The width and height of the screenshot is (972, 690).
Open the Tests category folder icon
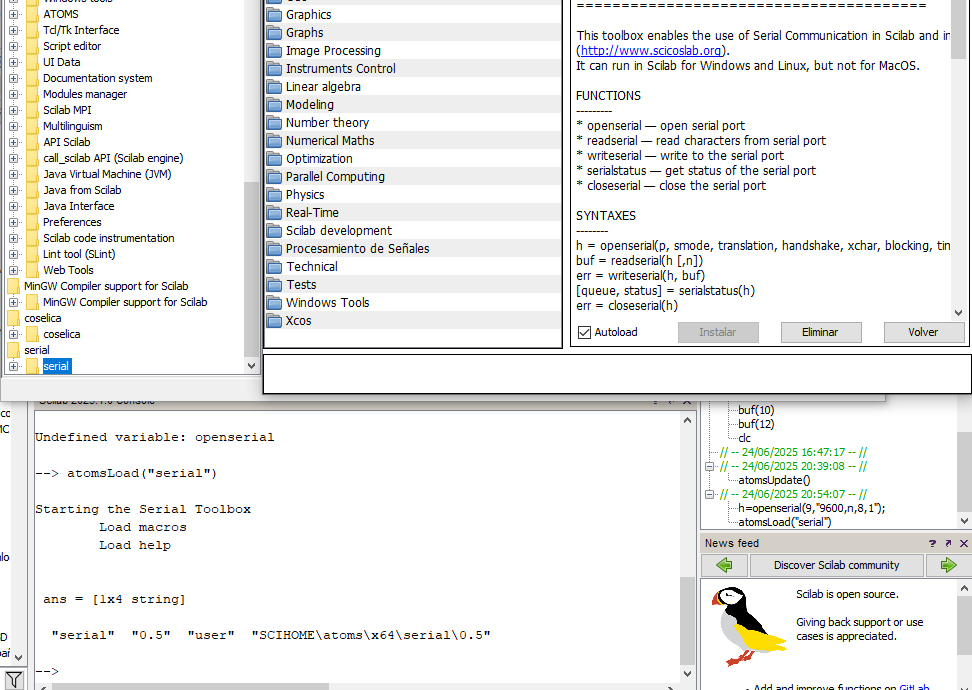[x=274, y=285]
